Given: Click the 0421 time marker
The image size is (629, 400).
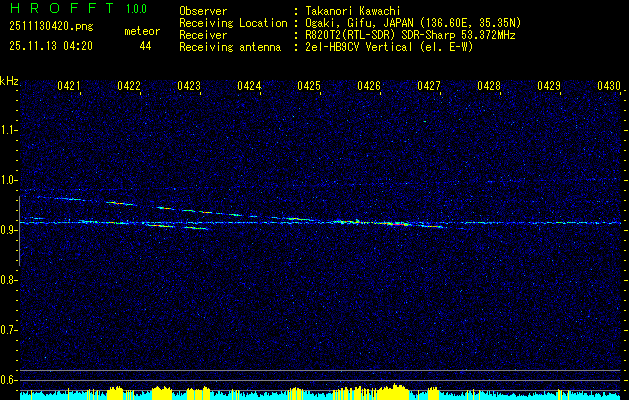Looking at the screenshot, I should [x=69, y=87].
